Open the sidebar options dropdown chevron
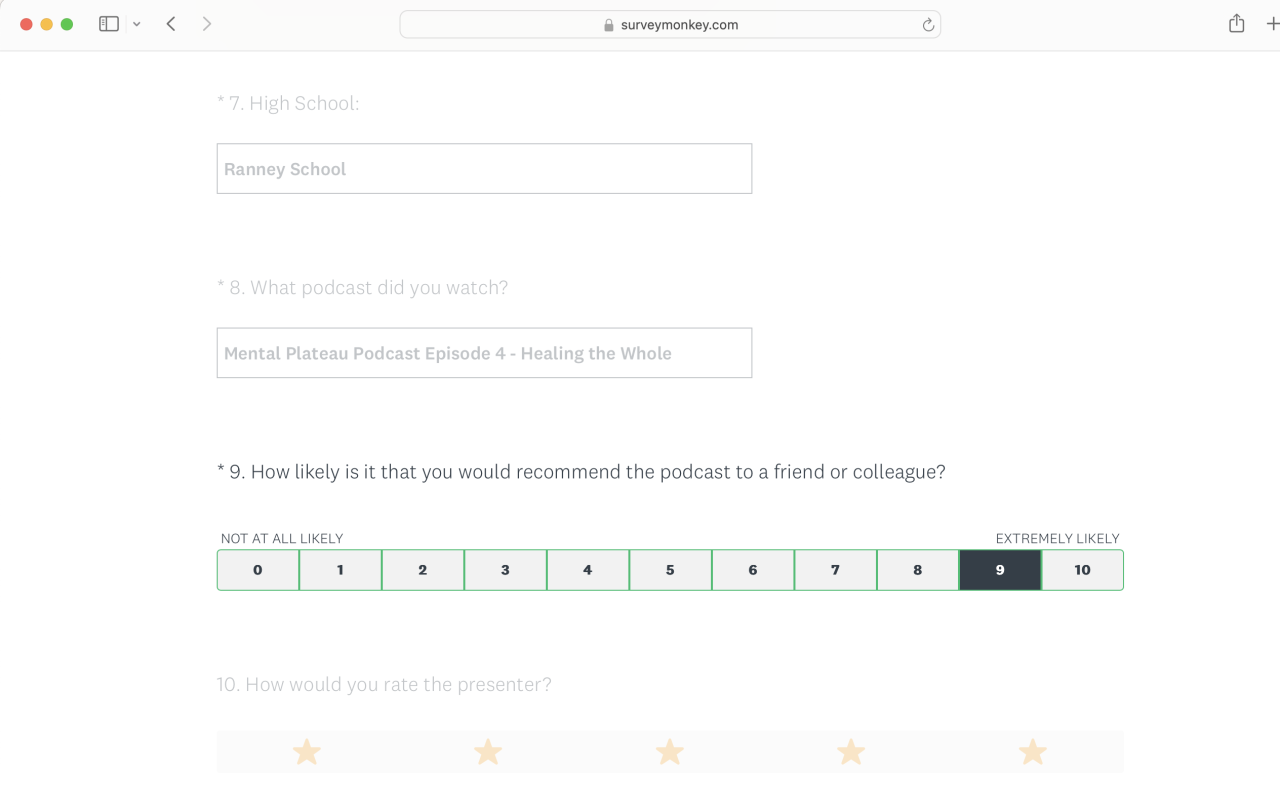Image resolution: width=1280 pixels, height=811 pixels. [x=136, y=24]
